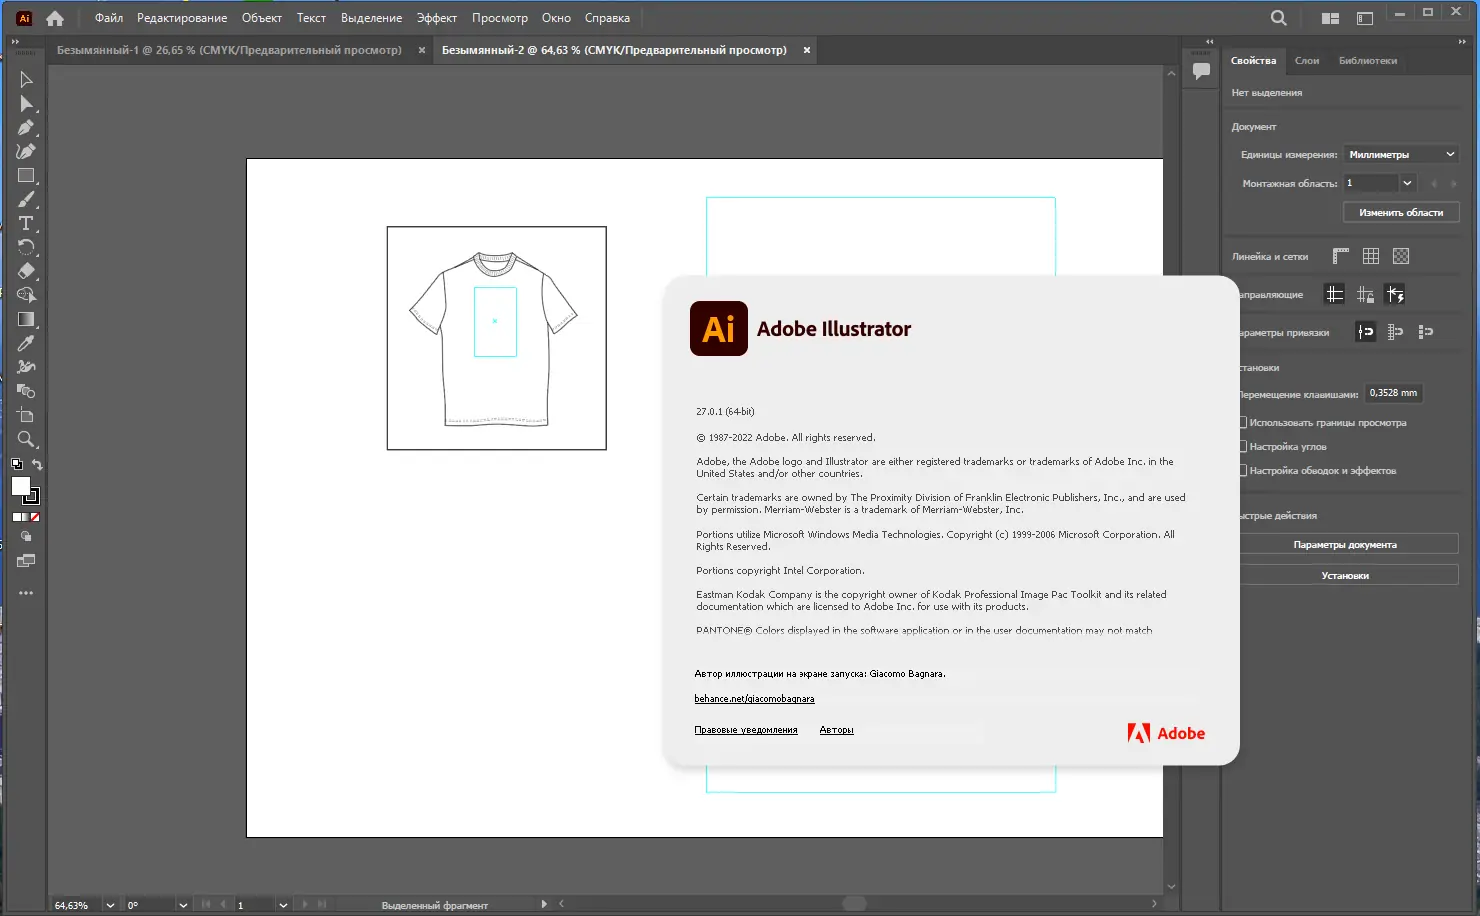Image resolution: width=1480 pixels, height=916 pixels.
Task: Select the Eyedropper tool
Action: point(26,343)
